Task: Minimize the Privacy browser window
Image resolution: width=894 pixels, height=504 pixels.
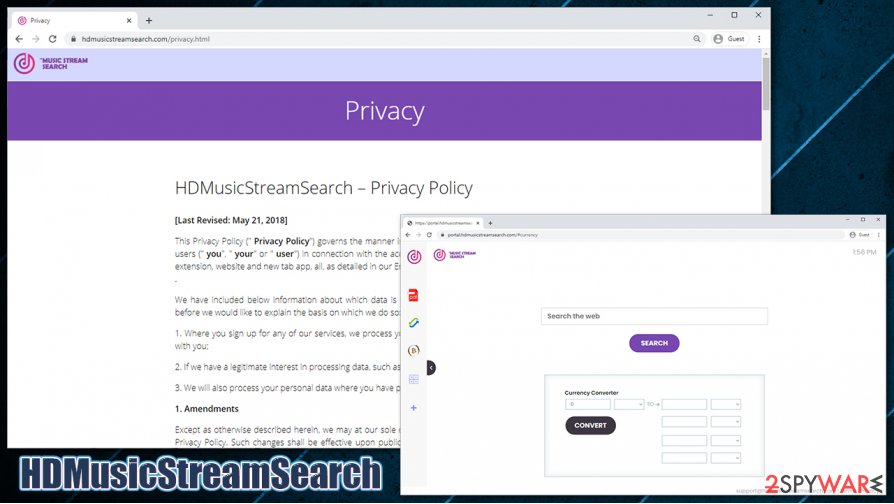Action: (710, 15)
